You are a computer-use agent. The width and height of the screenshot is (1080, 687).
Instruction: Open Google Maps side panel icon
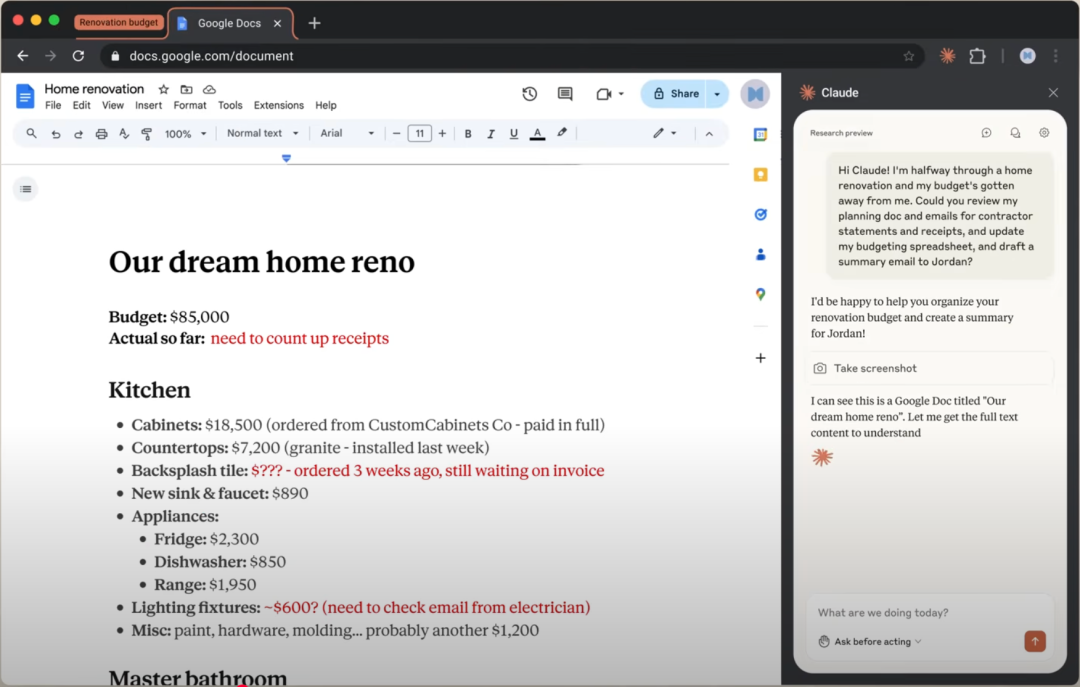tap(760, 294)
